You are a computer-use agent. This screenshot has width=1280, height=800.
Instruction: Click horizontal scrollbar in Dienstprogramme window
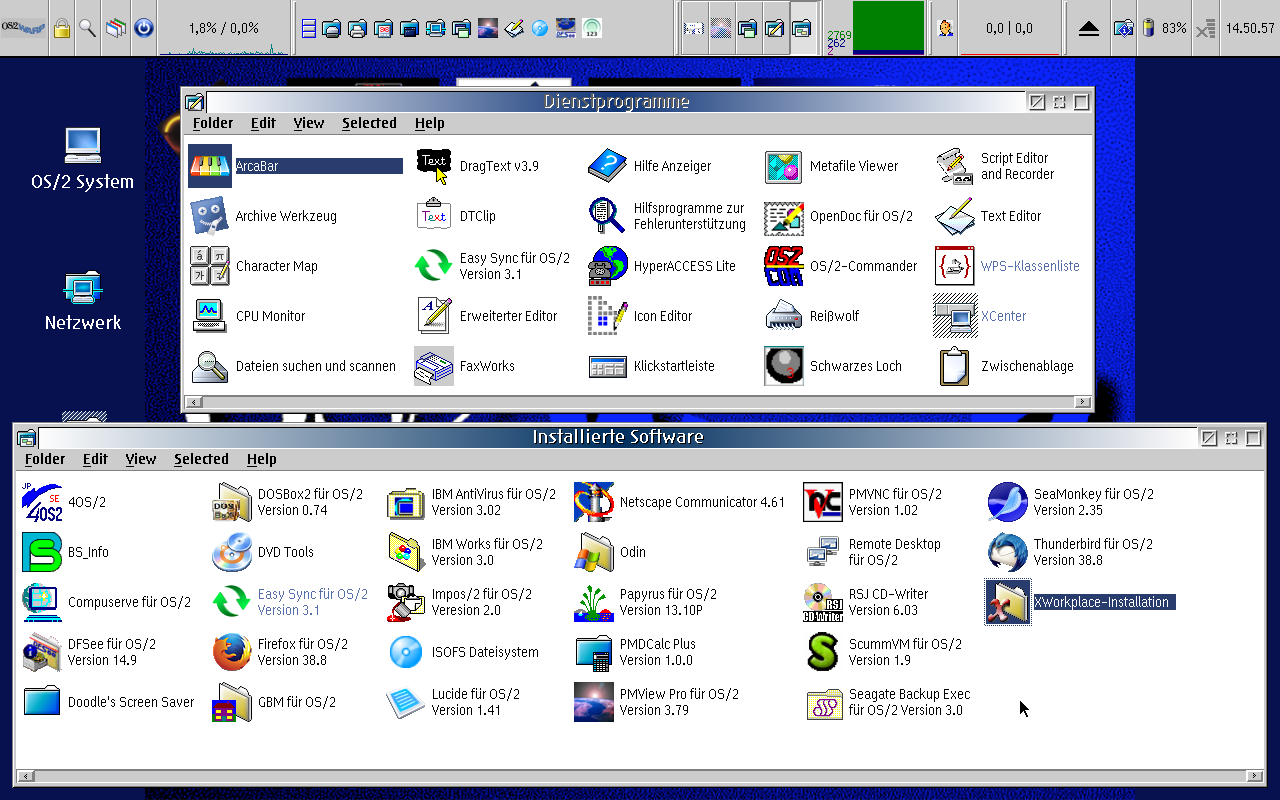pos(636,402)
